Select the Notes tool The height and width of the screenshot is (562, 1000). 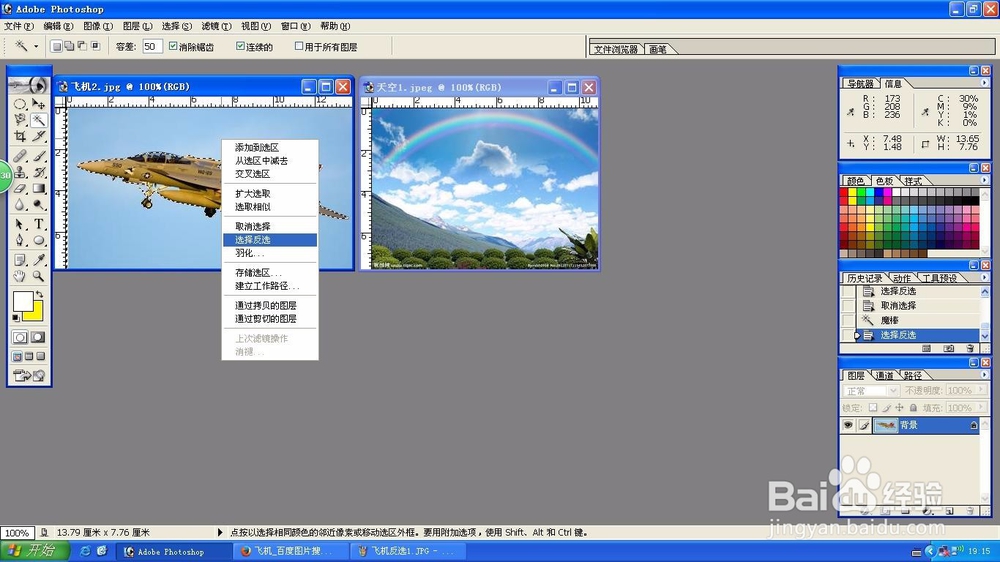20,260
